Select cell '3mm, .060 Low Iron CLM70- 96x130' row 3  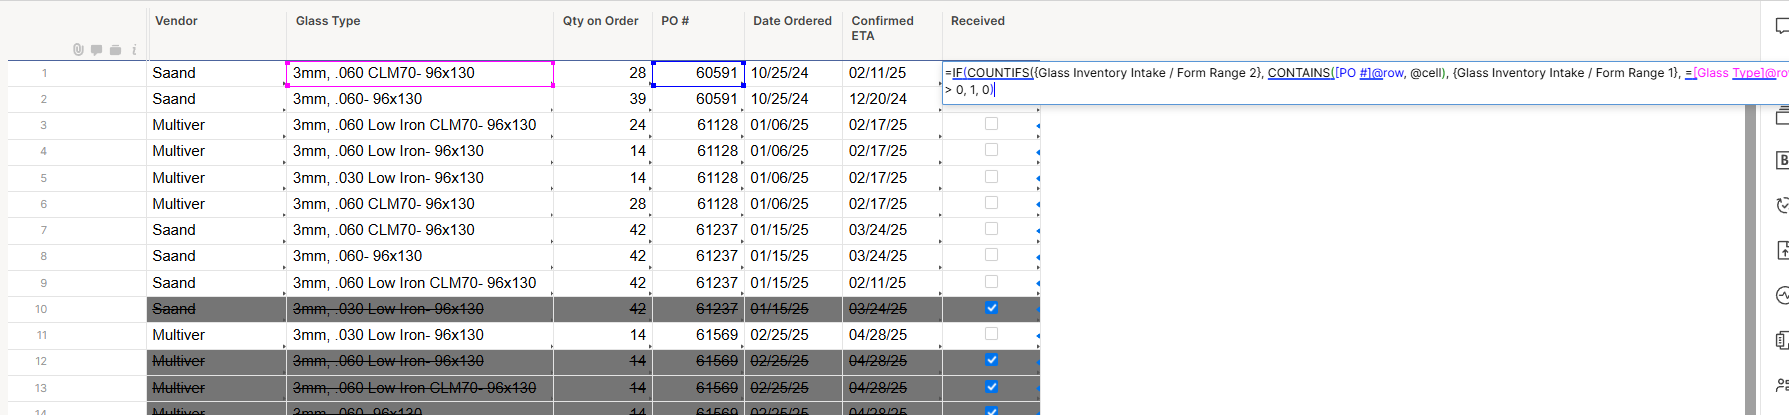(x=420, y=125)
